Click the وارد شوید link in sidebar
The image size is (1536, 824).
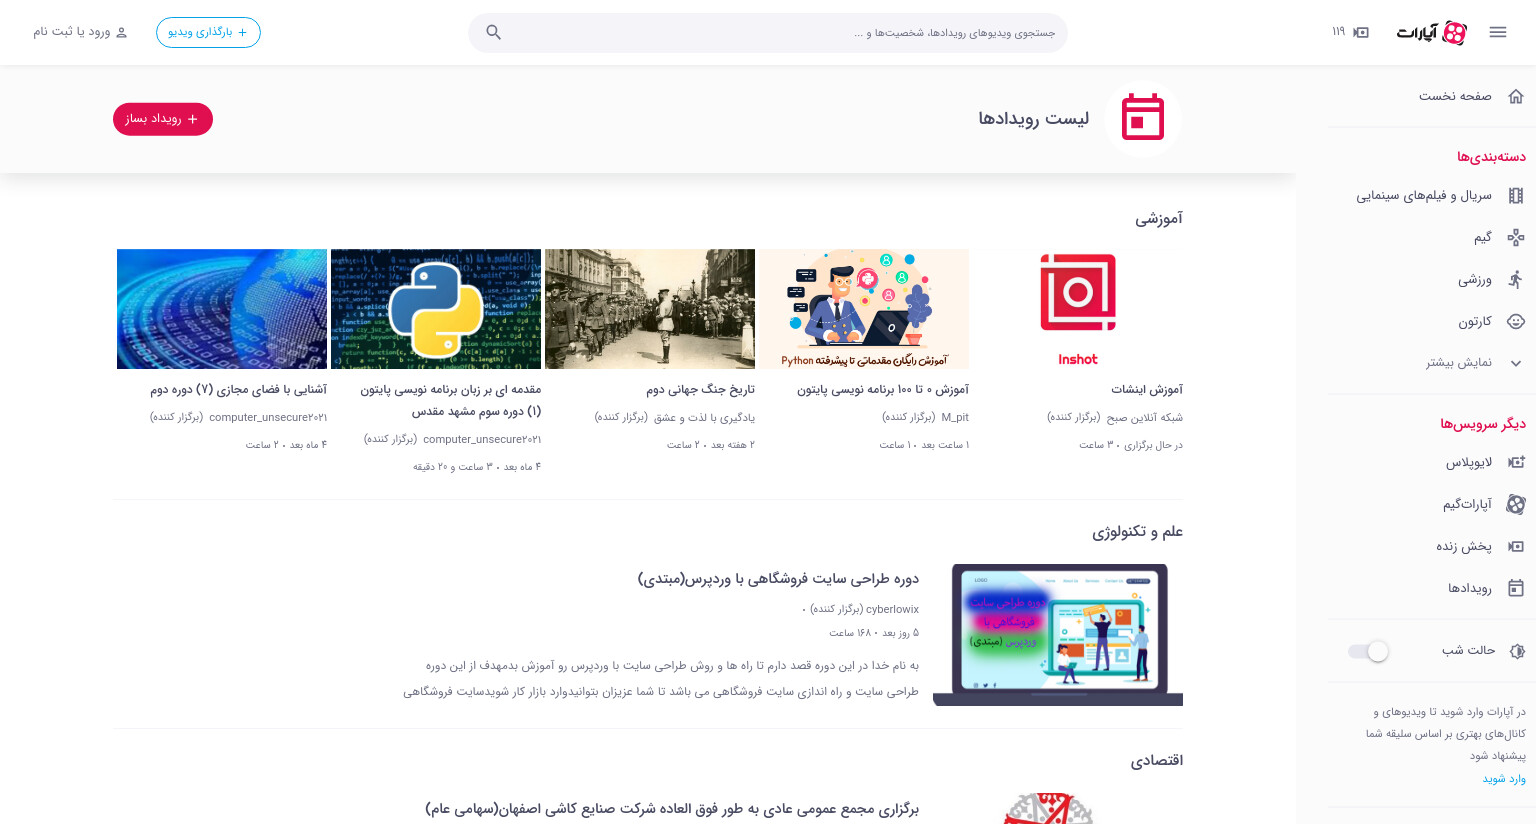(x=1504, y=778)
